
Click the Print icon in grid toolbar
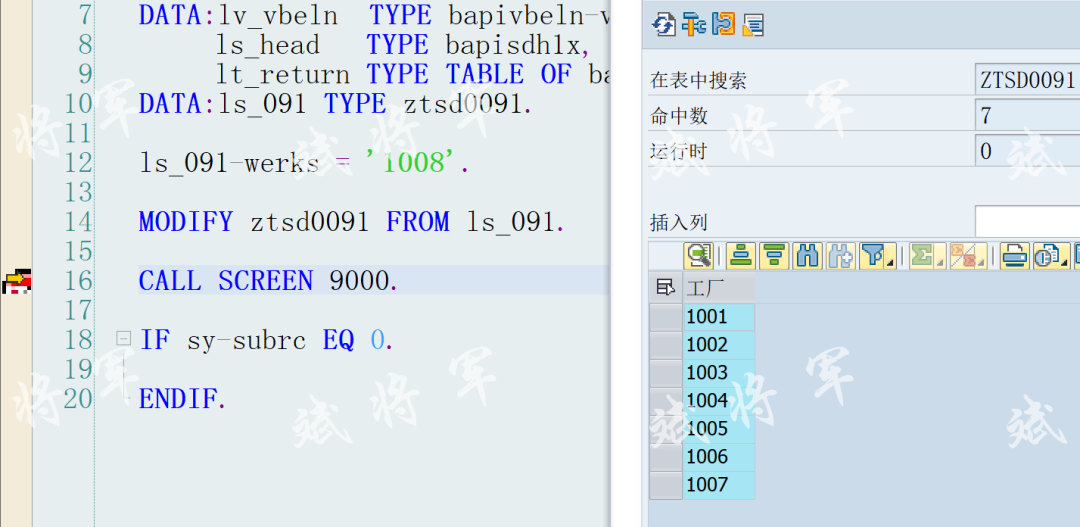pos(1014,256)
